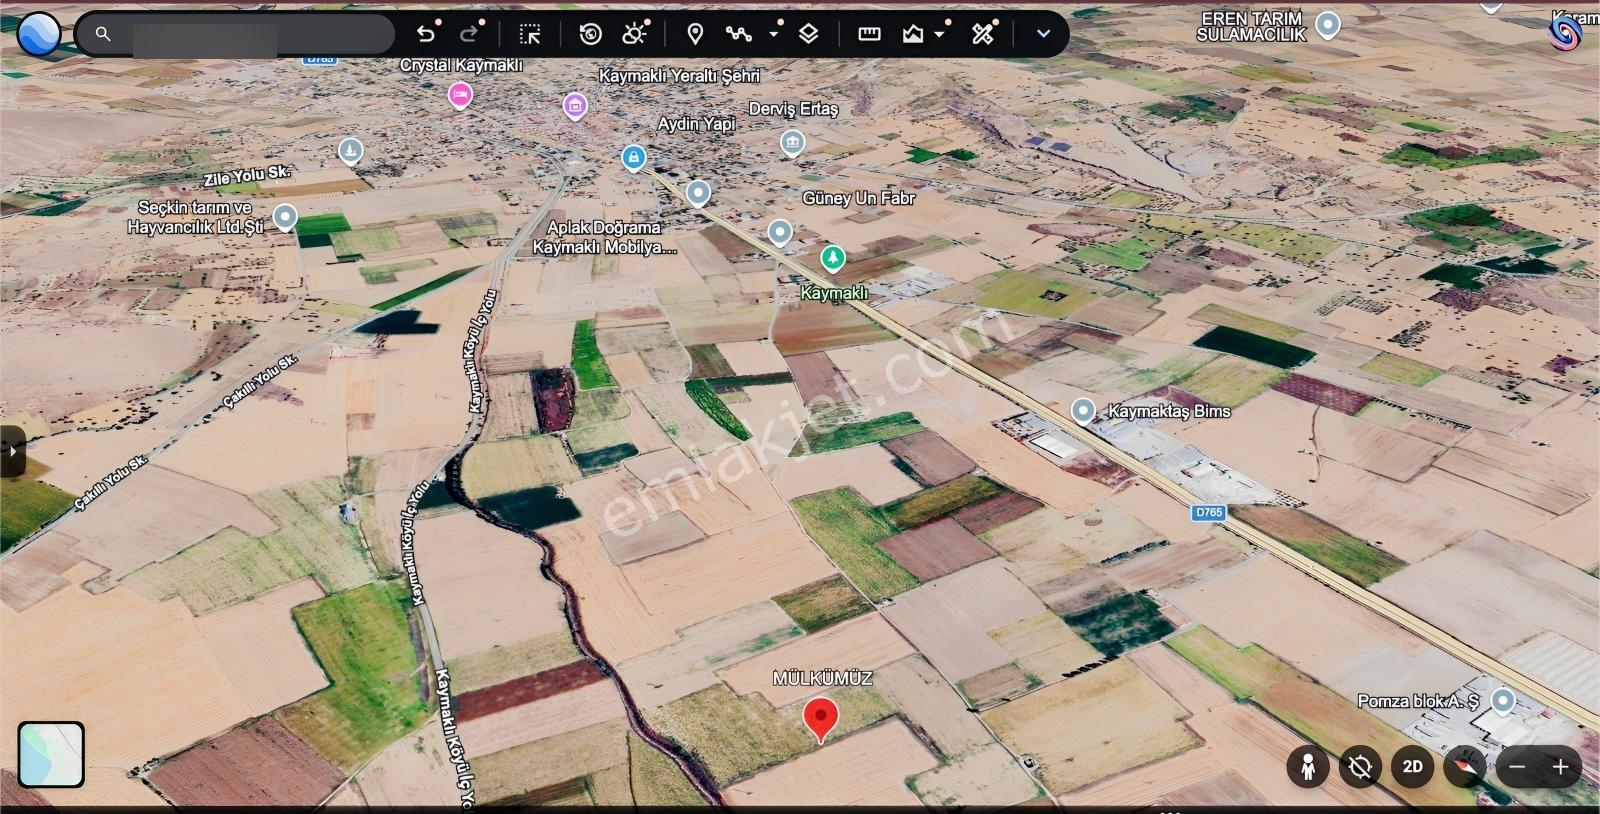Open historical imagery time tool
This screenshot has width=1600, height=814.
[591, 34]
